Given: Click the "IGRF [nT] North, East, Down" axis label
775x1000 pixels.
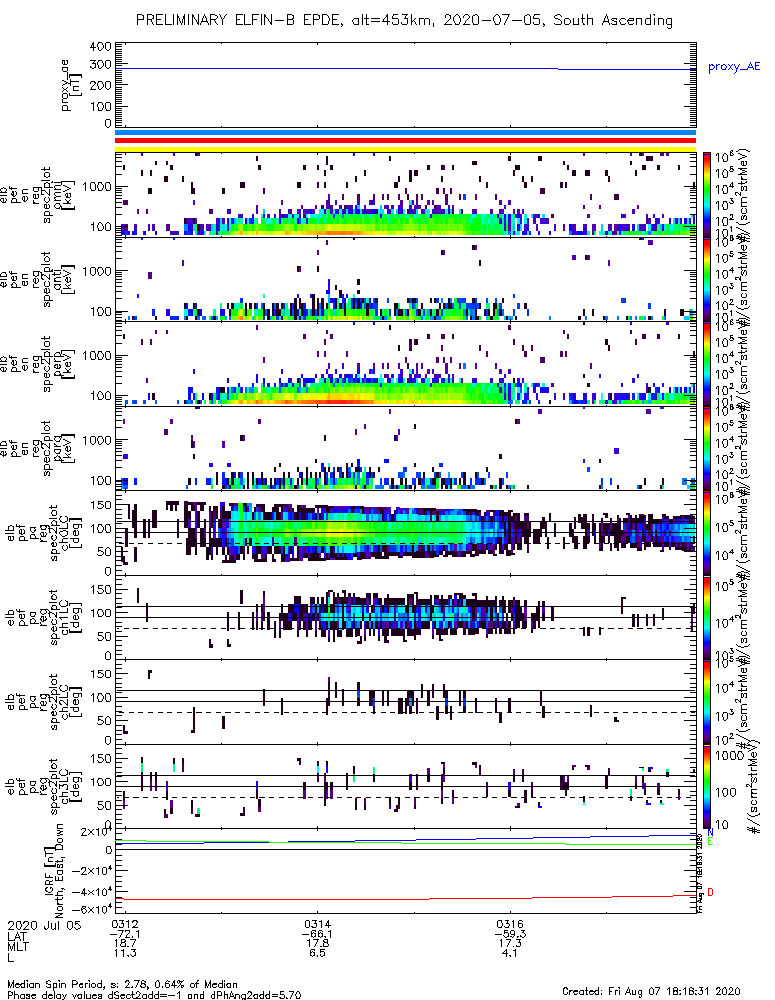Looking at the screenshot, I should point(53,869).
